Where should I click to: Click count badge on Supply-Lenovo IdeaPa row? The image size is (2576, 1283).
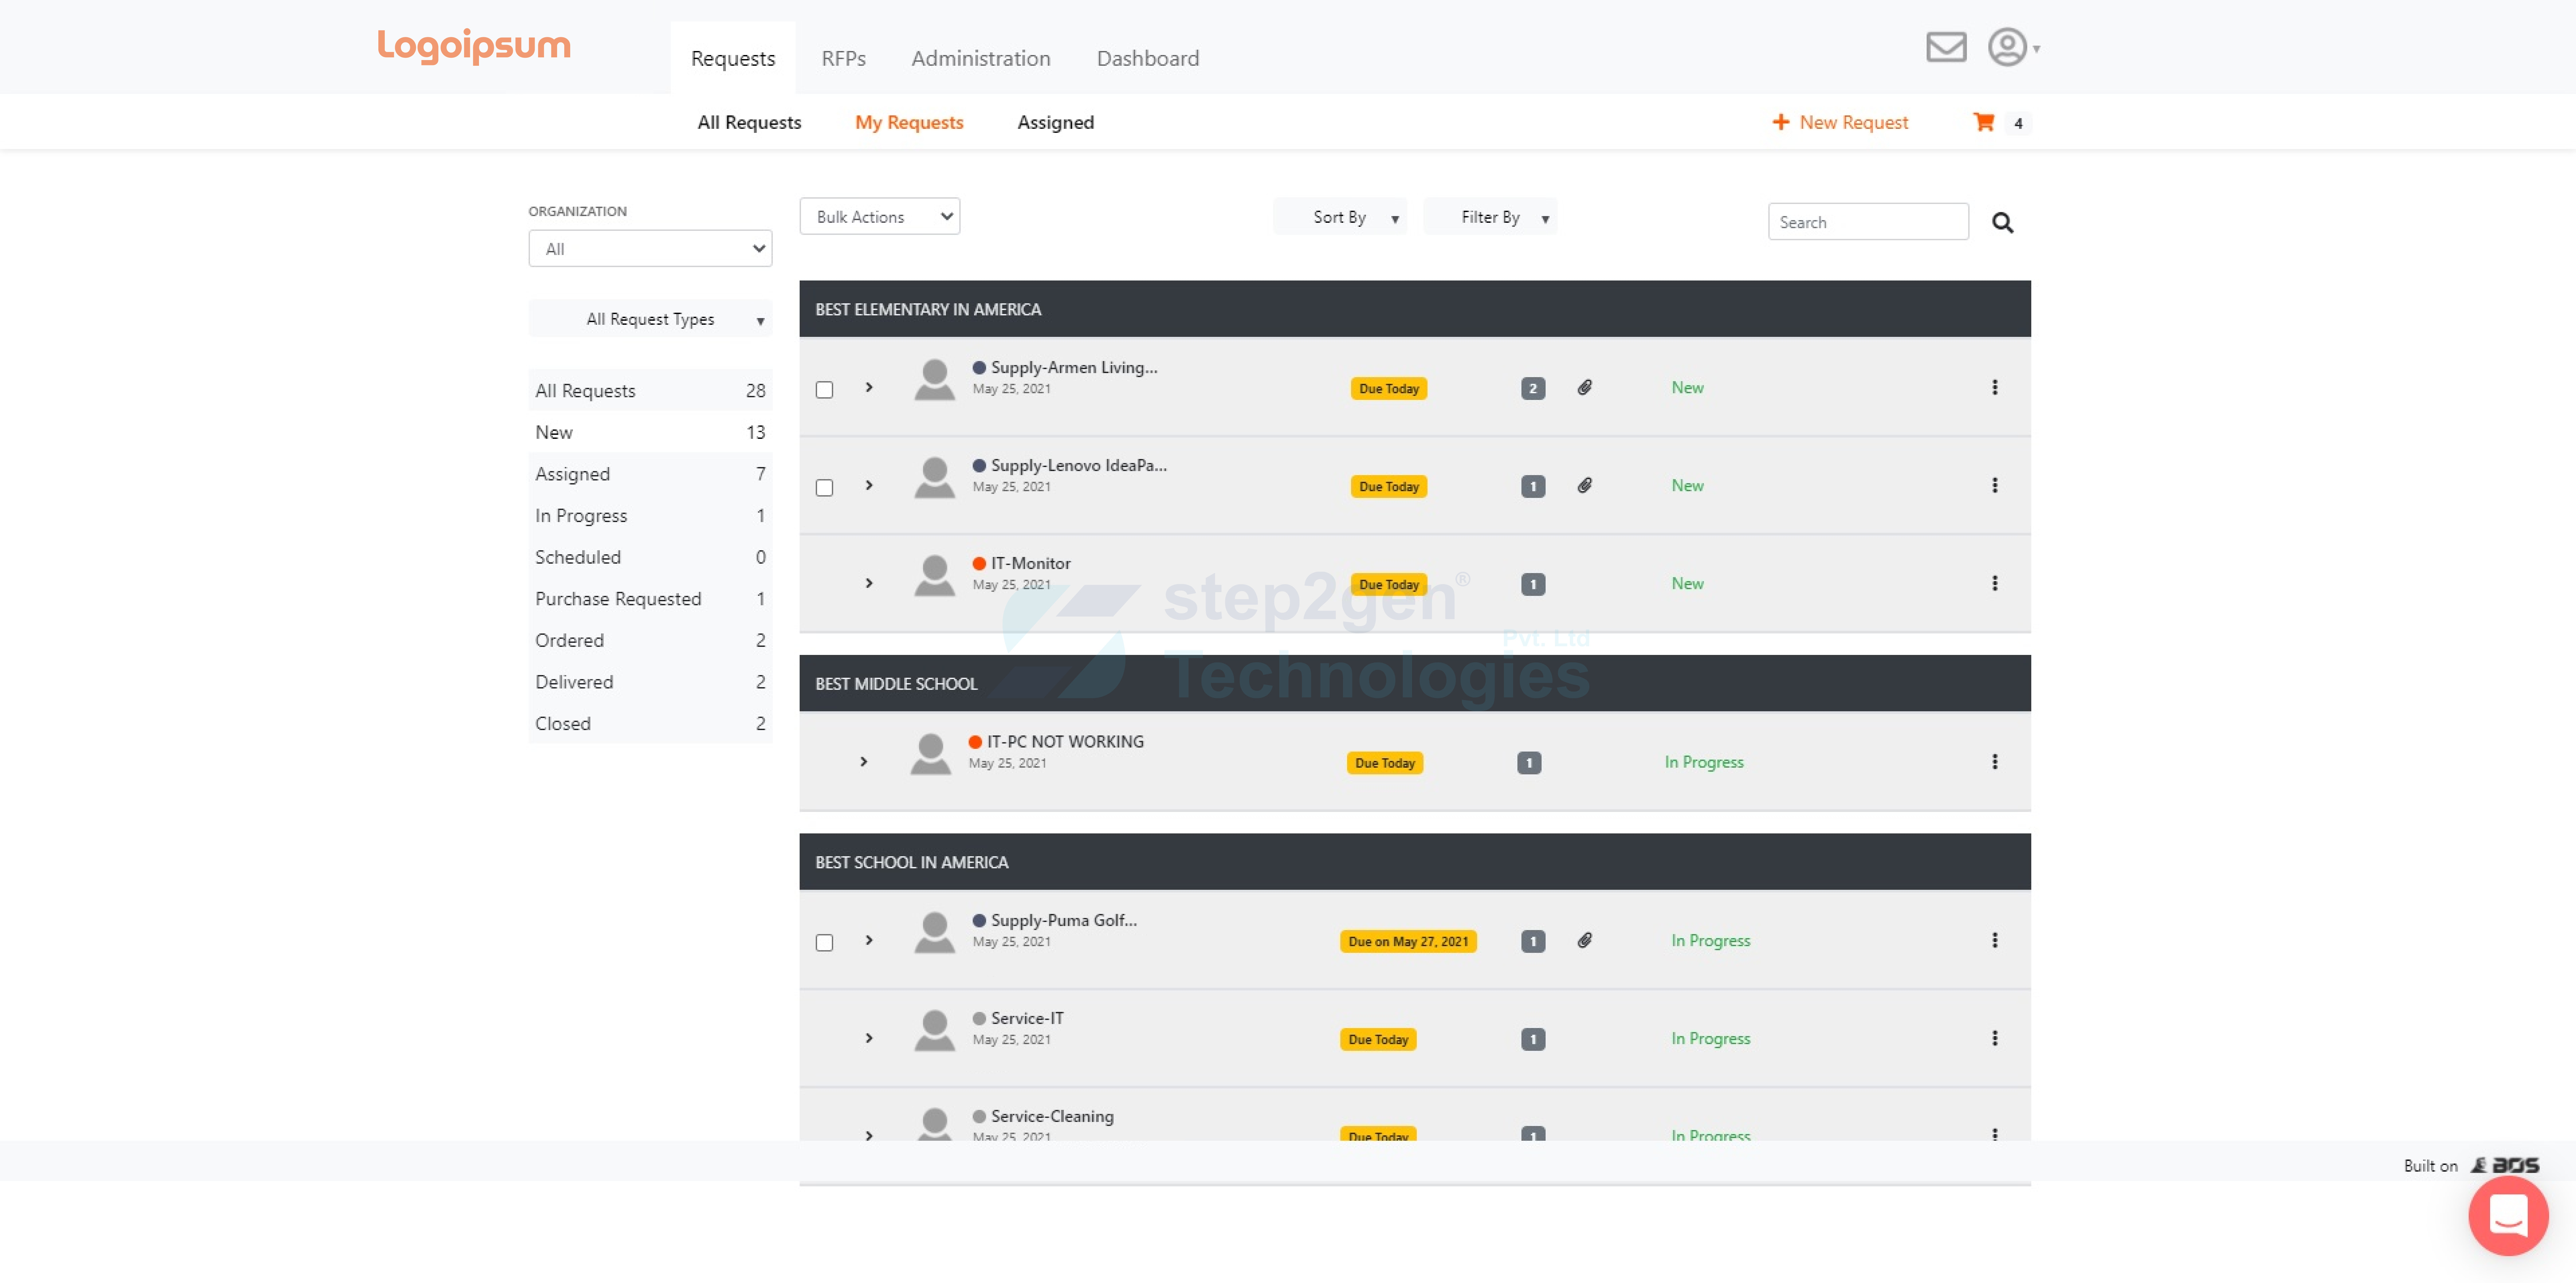1533,486
